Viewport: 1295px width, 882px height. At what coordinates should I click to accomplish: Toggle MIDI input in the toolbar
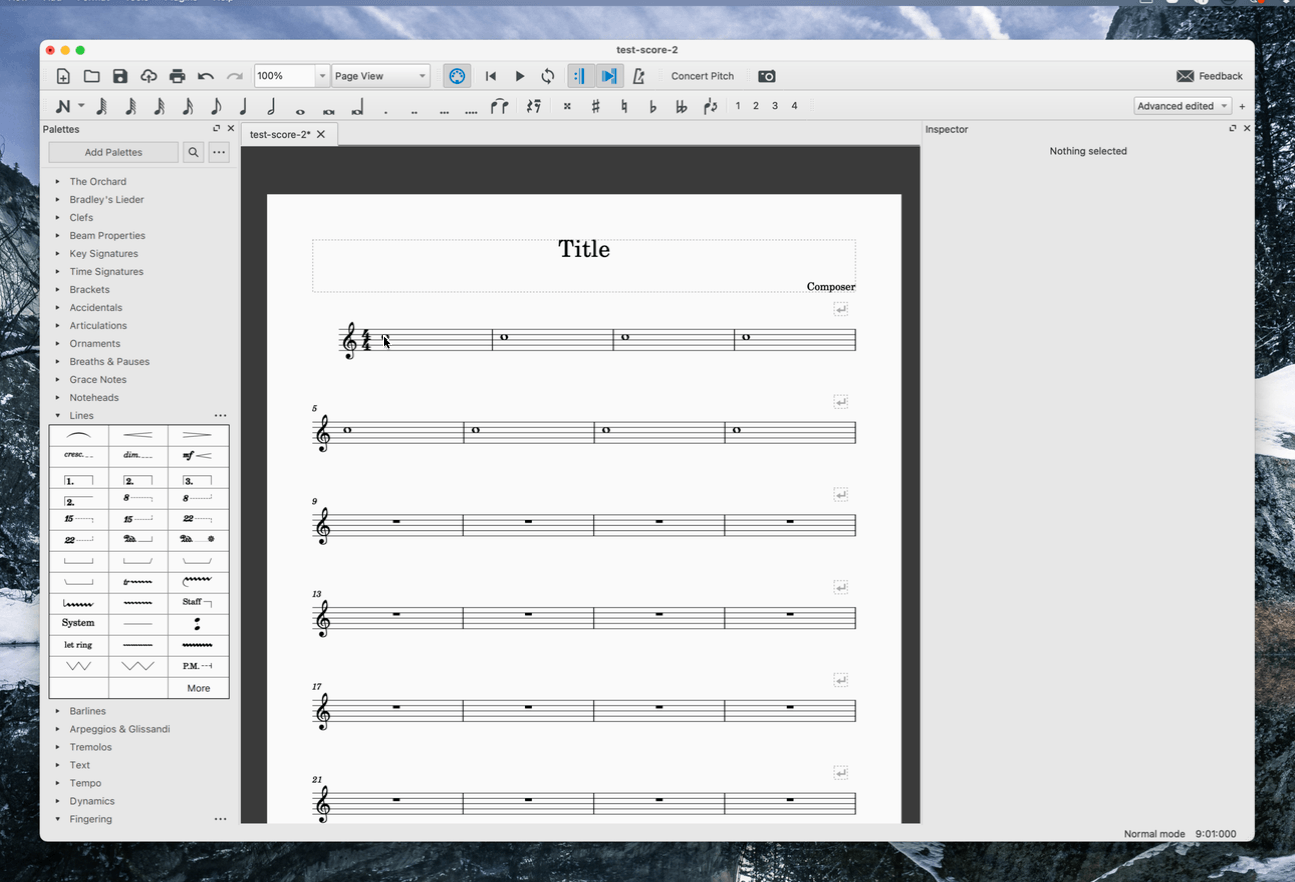[x=457, y=76]
